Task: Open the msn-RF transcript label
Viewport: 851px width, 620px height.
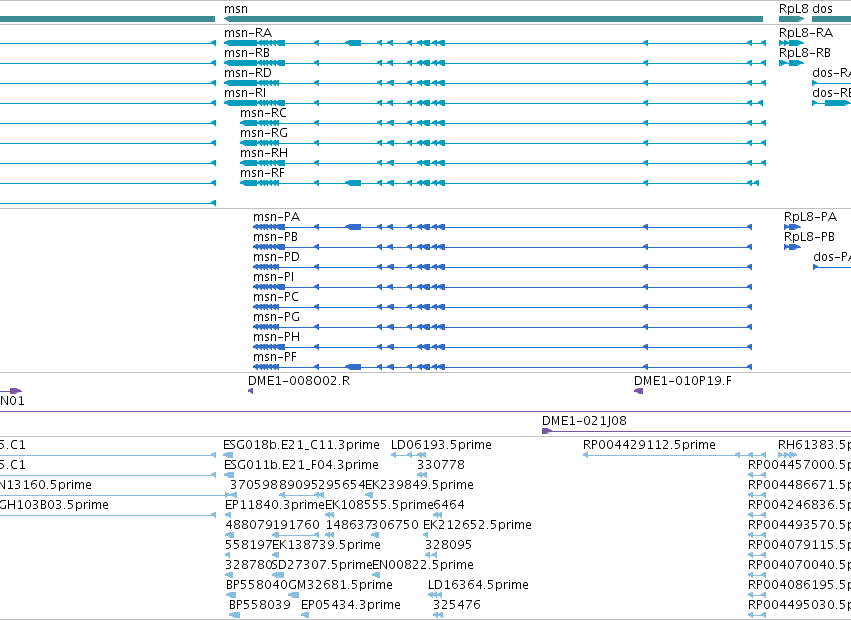Action: pos(263,173)
